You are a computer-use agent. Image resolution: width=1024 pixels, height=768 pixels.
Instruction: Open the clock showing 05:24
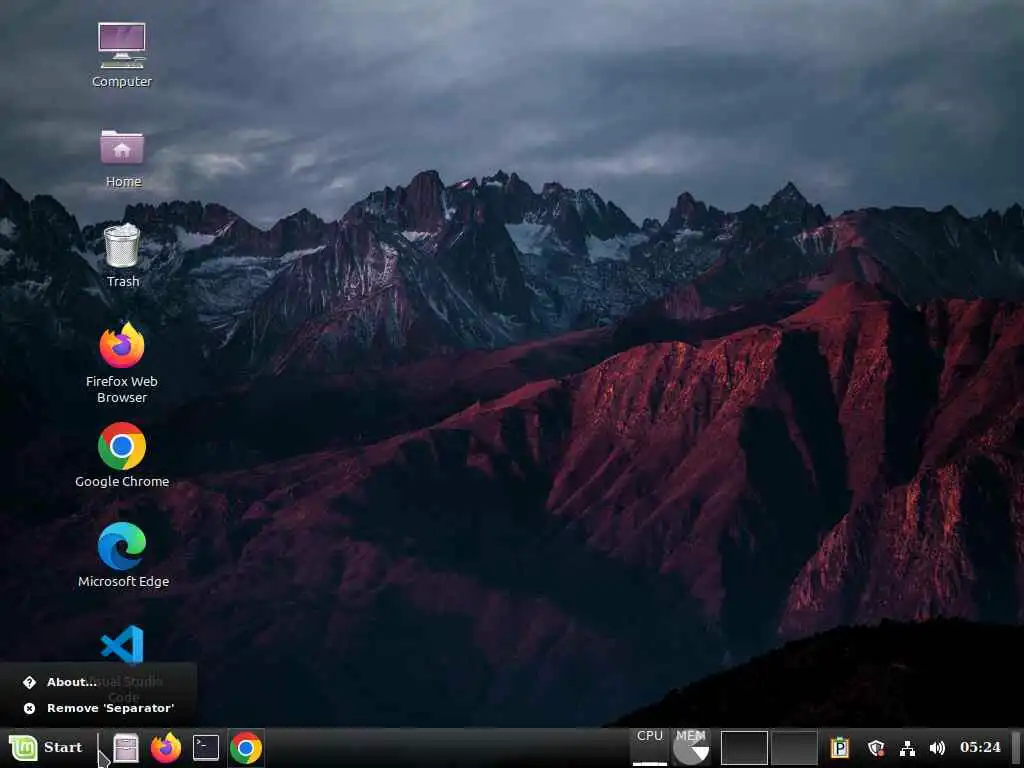tap(980, 747)
